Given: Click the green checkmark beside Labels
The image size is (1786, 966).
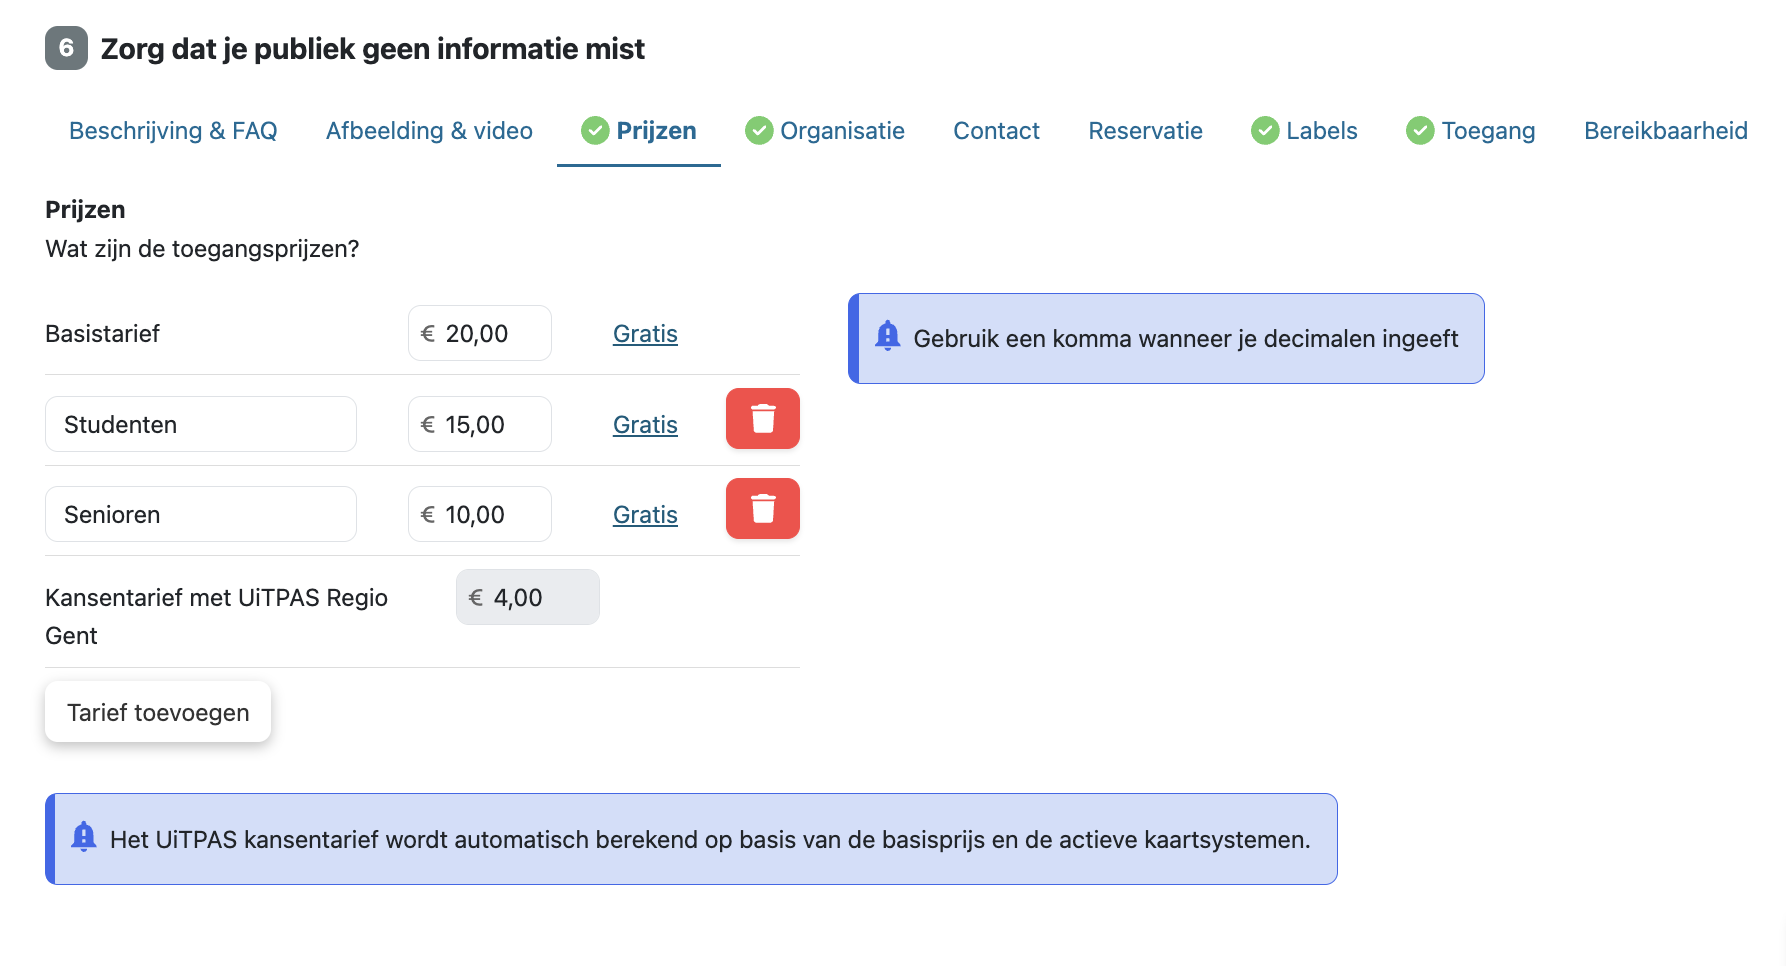Looking at the screenshot, I should [1265, 131].
